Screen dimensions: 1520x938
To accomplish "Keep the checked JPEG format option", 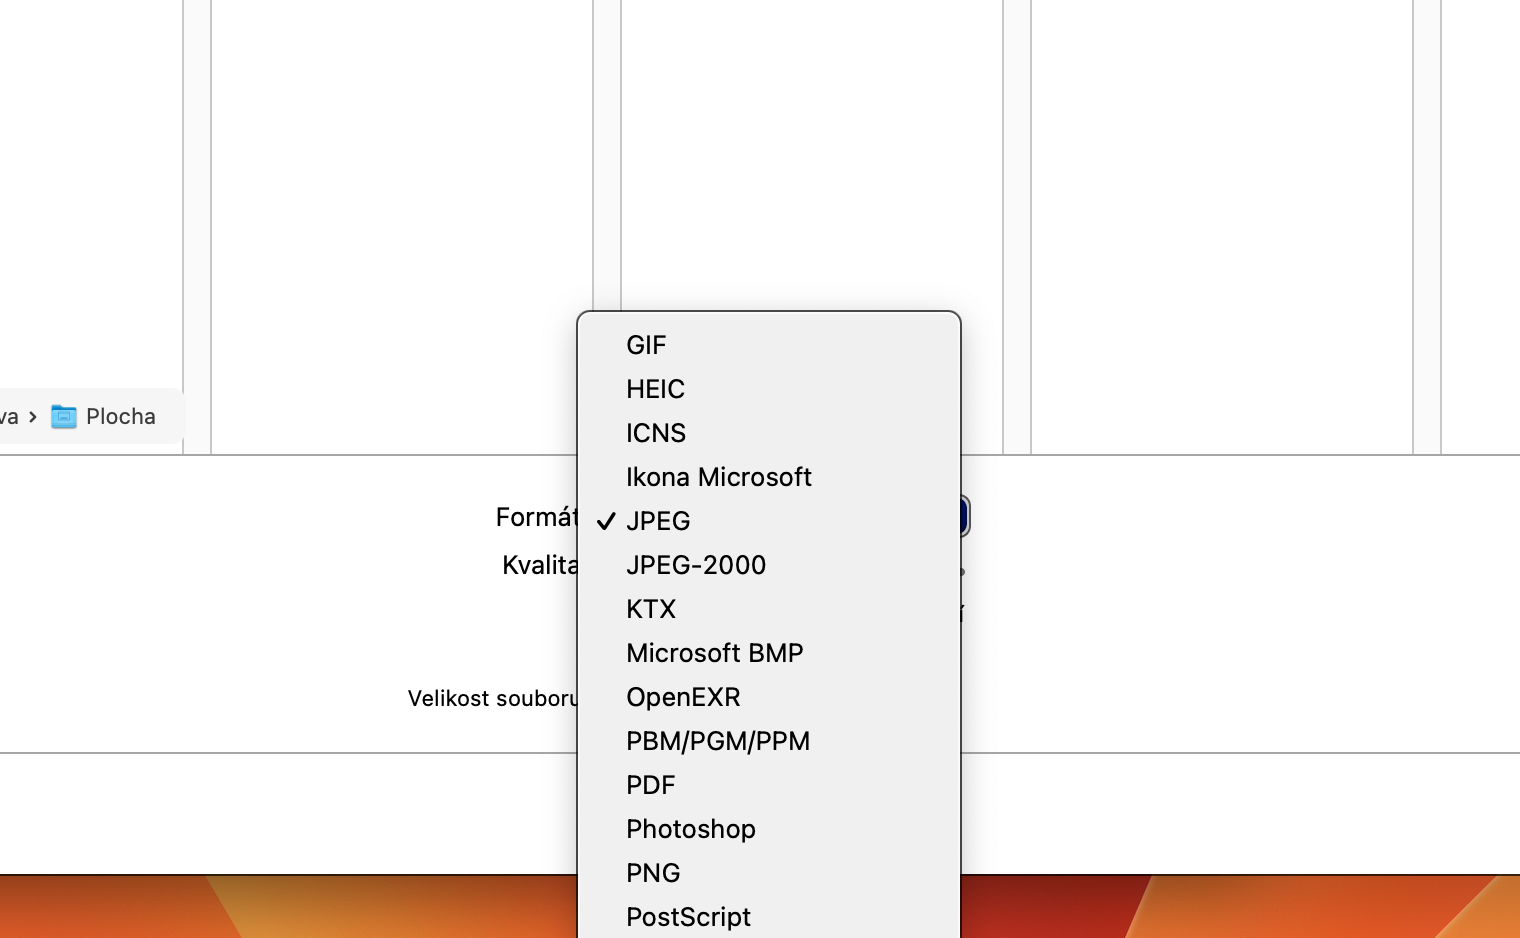I will tap(658, 521).
